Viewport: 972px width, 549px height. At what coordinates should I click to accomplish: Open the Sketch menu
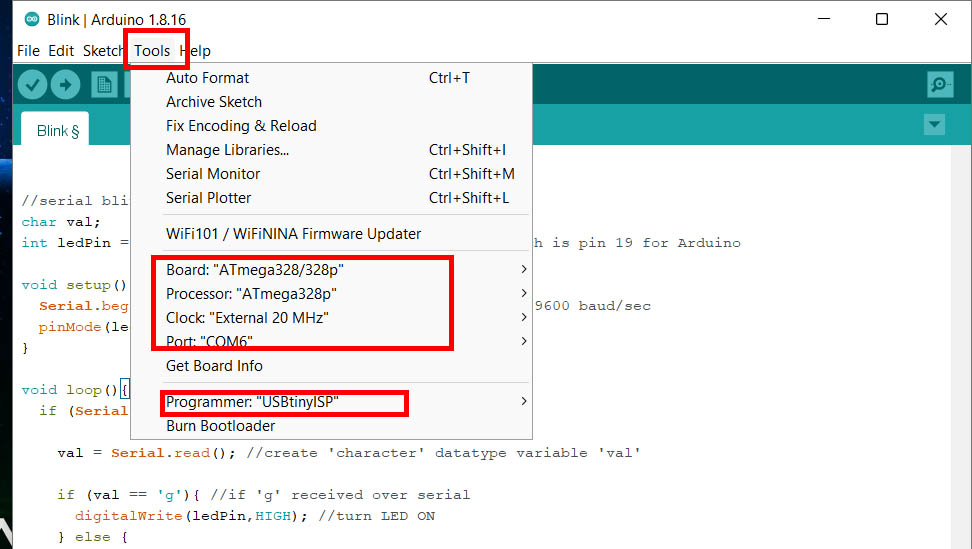click(104, 51)
